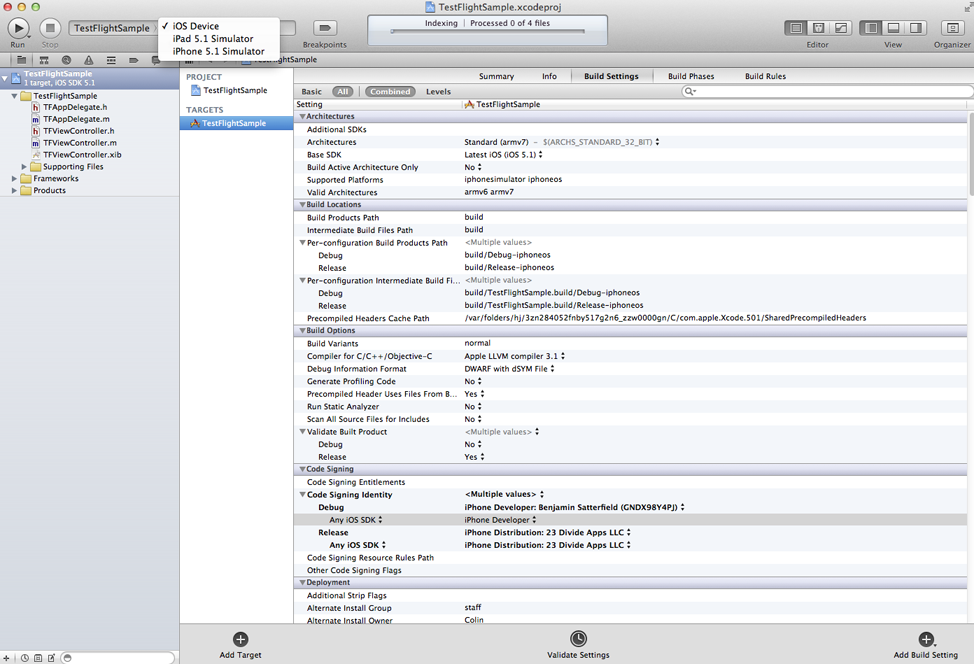The image size is (974, 664).
Task: Select the Combined view filter
Action: 390,92
